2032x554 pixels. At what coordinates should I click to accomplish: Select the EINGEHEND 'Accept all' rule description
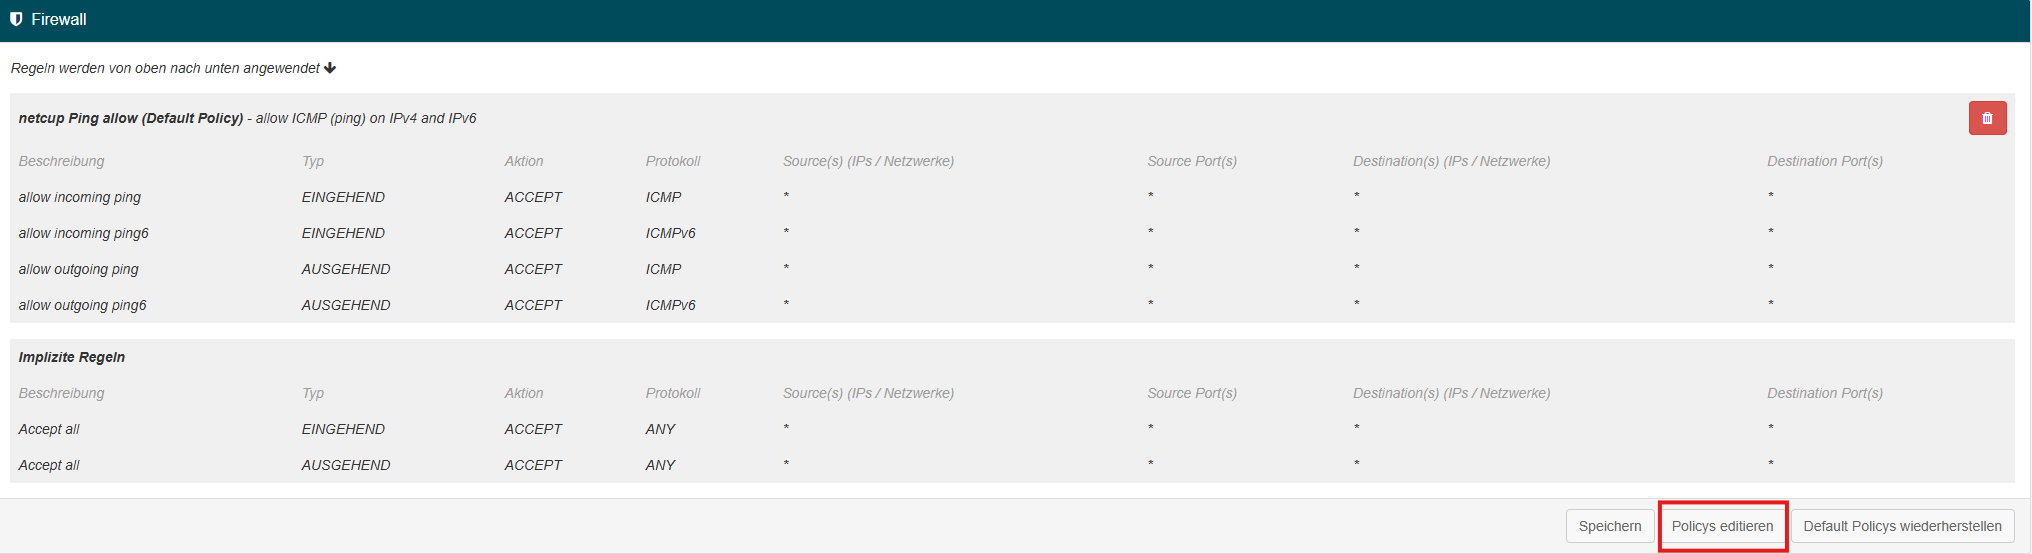(x=49, y=429)
